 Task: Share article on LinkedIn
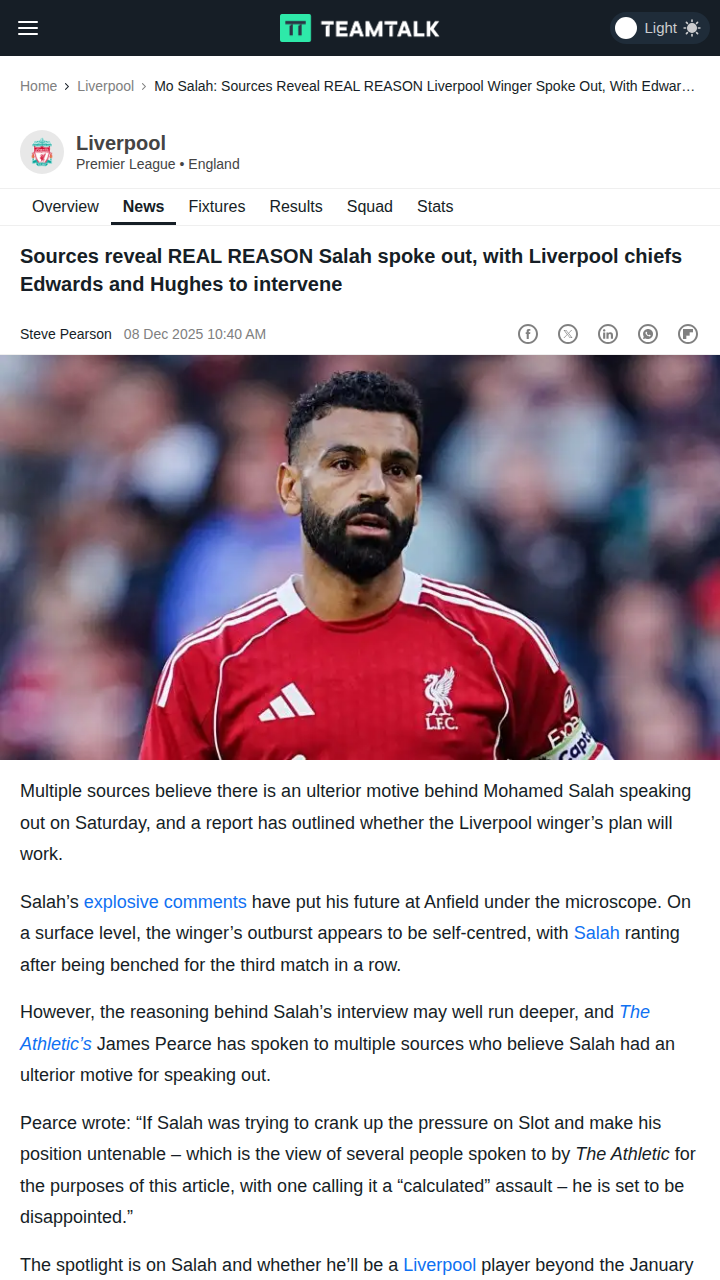pyautogui.click(x=608, y=334)
